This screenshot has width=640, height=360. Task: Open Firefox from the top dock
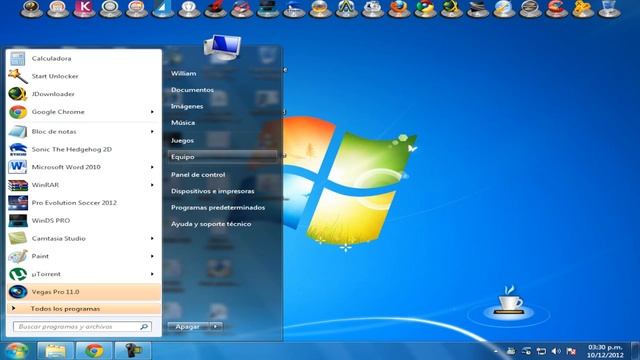[x=399, y=8]
